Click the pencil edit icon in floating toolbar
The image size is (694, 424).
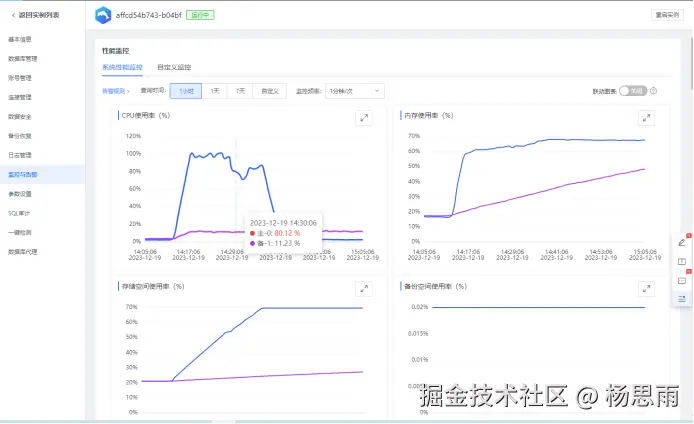coord(682,243)
